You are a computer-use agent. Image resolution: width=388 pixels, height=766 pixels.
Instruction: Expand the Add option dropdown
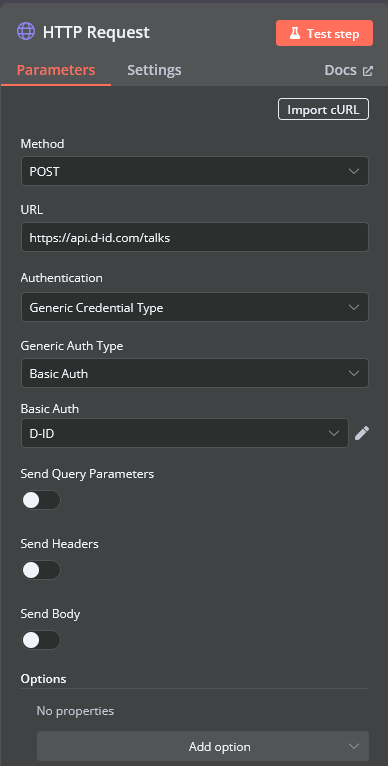[203, 746]
